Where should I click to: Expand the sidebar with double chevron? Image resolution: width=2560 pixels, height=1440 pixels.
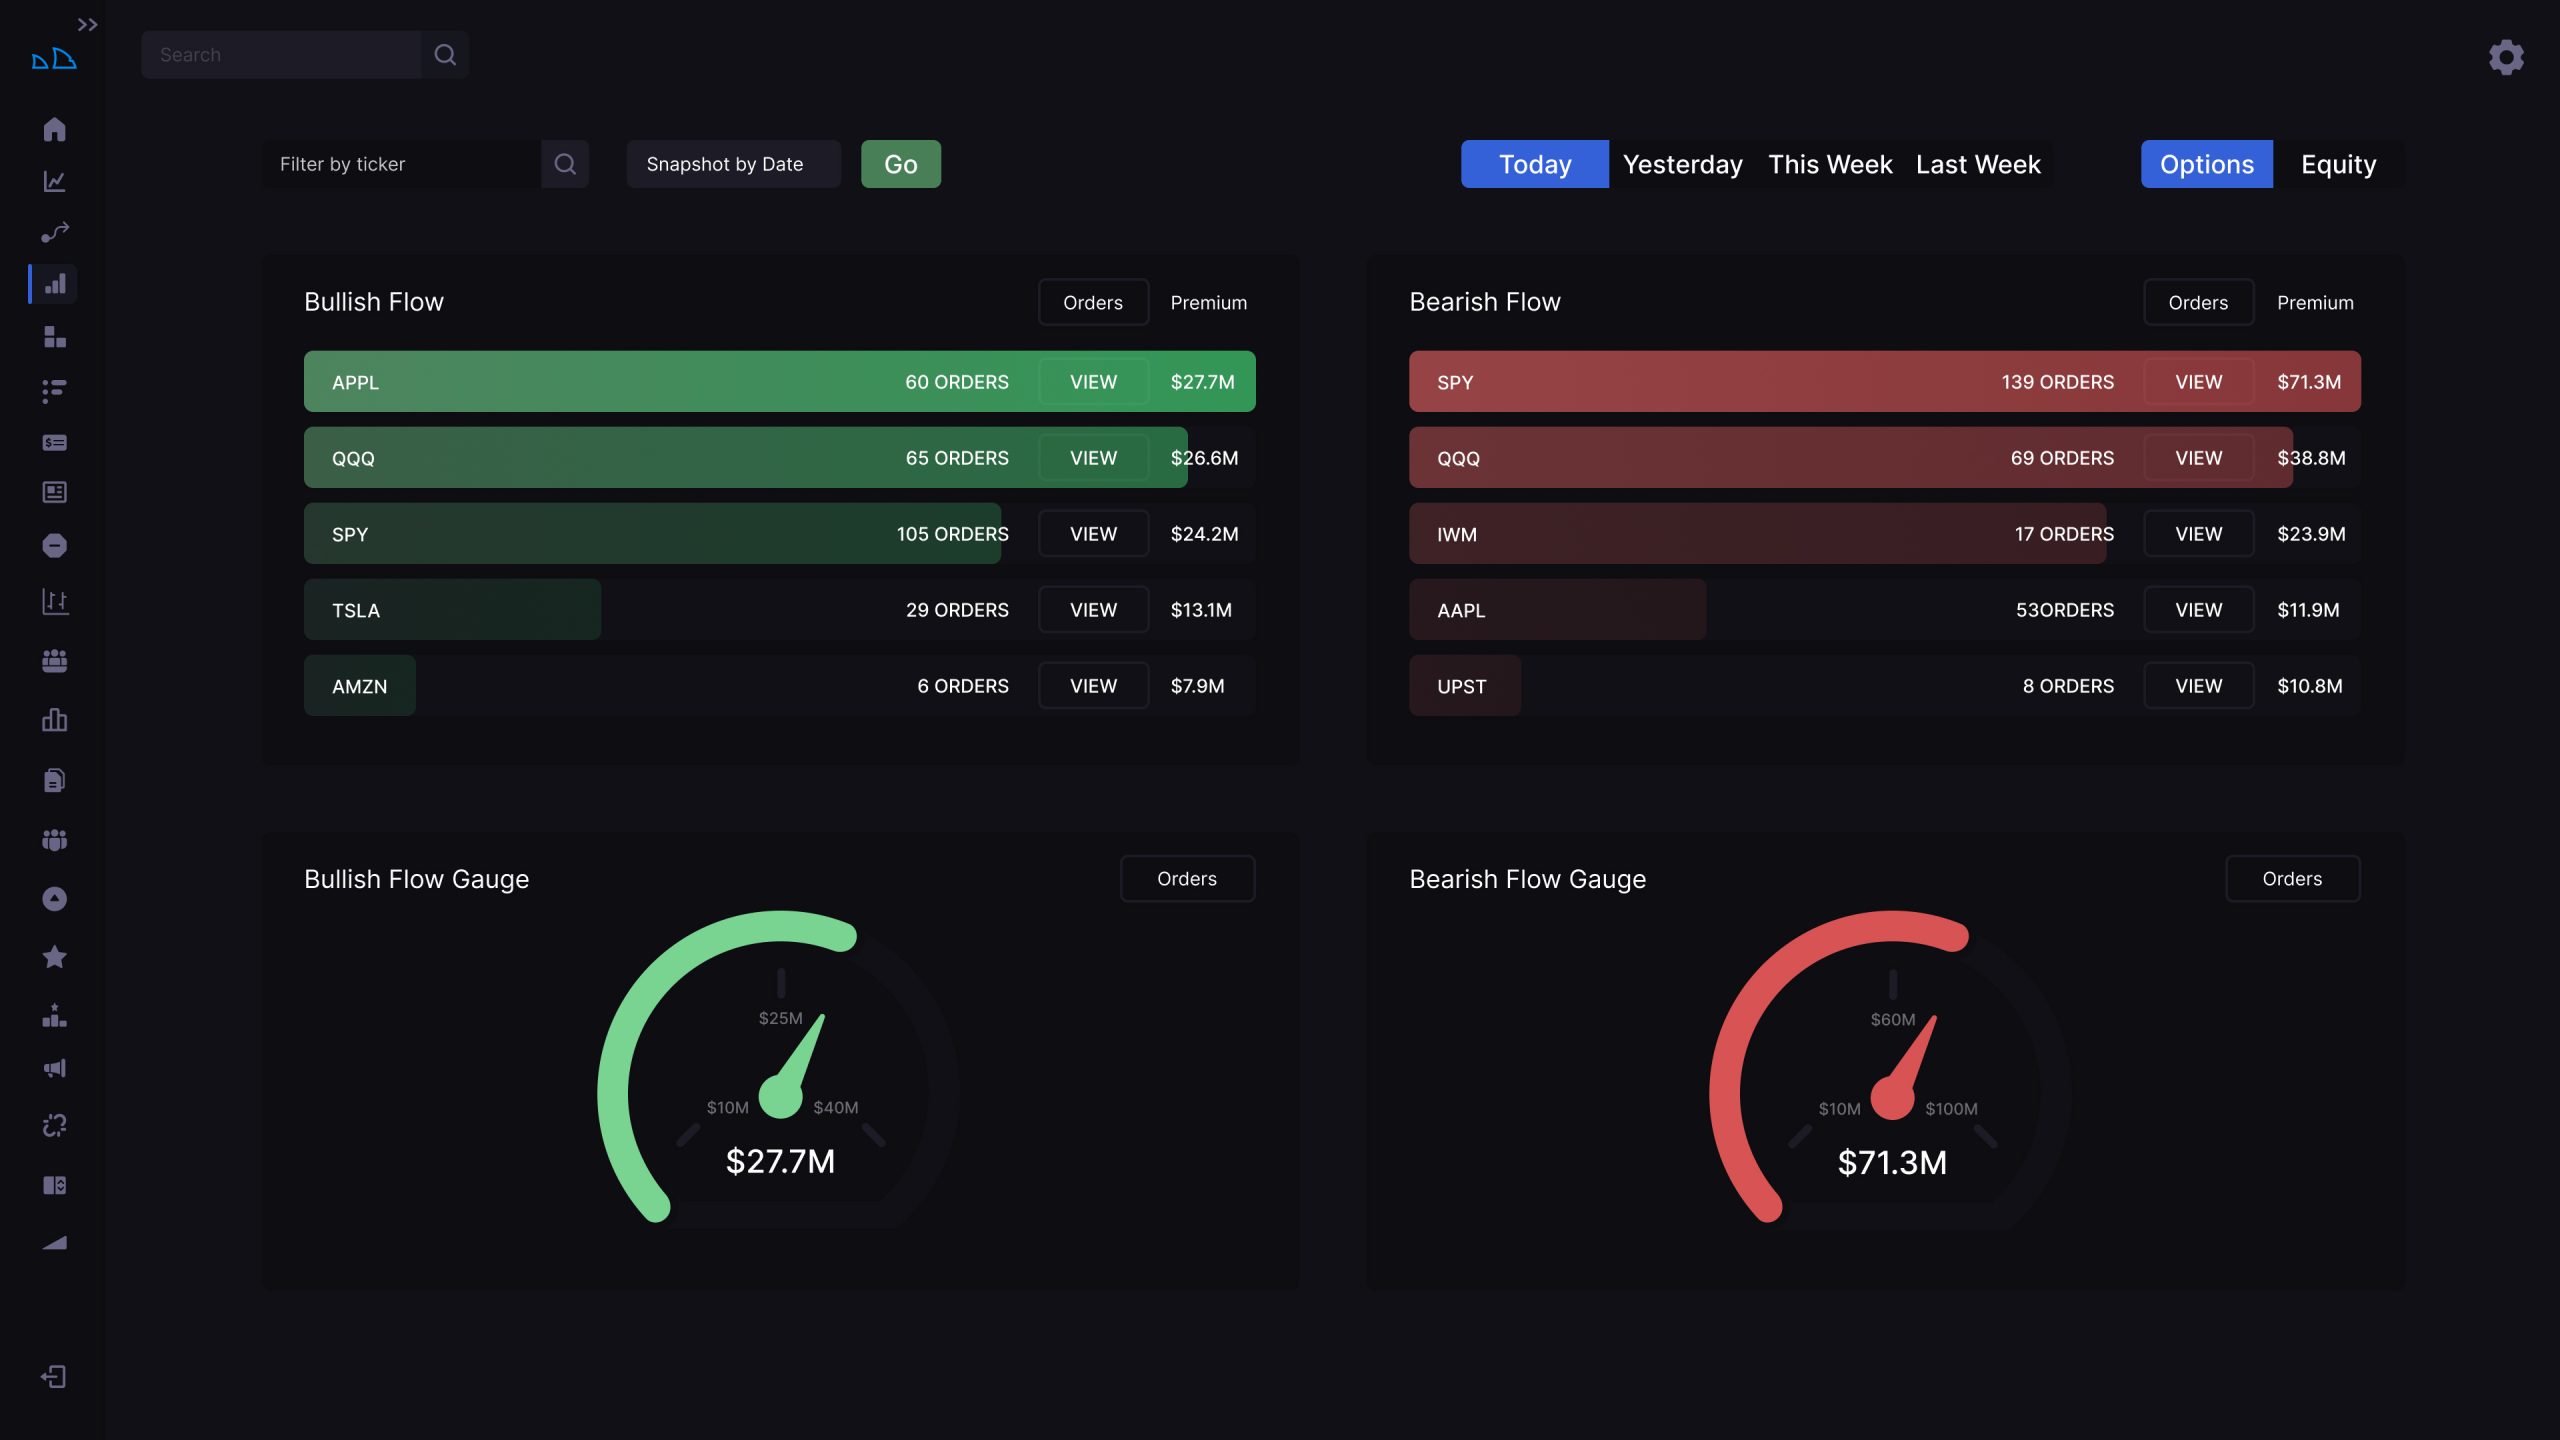[x=87, y=24]
